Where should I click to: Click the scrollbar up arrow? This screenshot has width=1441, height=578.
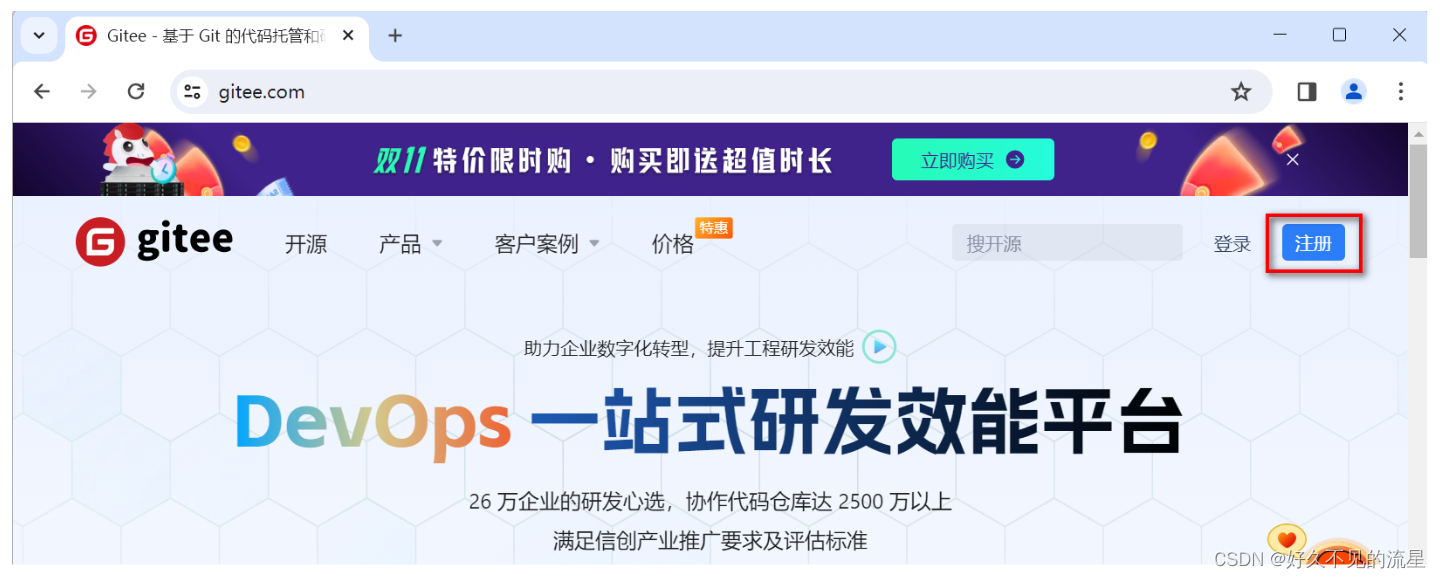point(1418,133)
